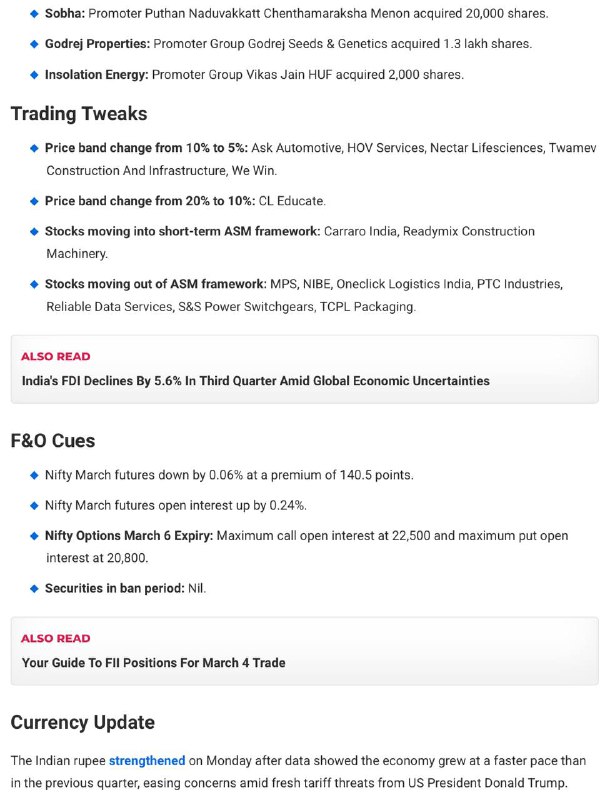Click the second ALSO READ label
This screenshot has width=610, height=800.
(x=56, y=639)
